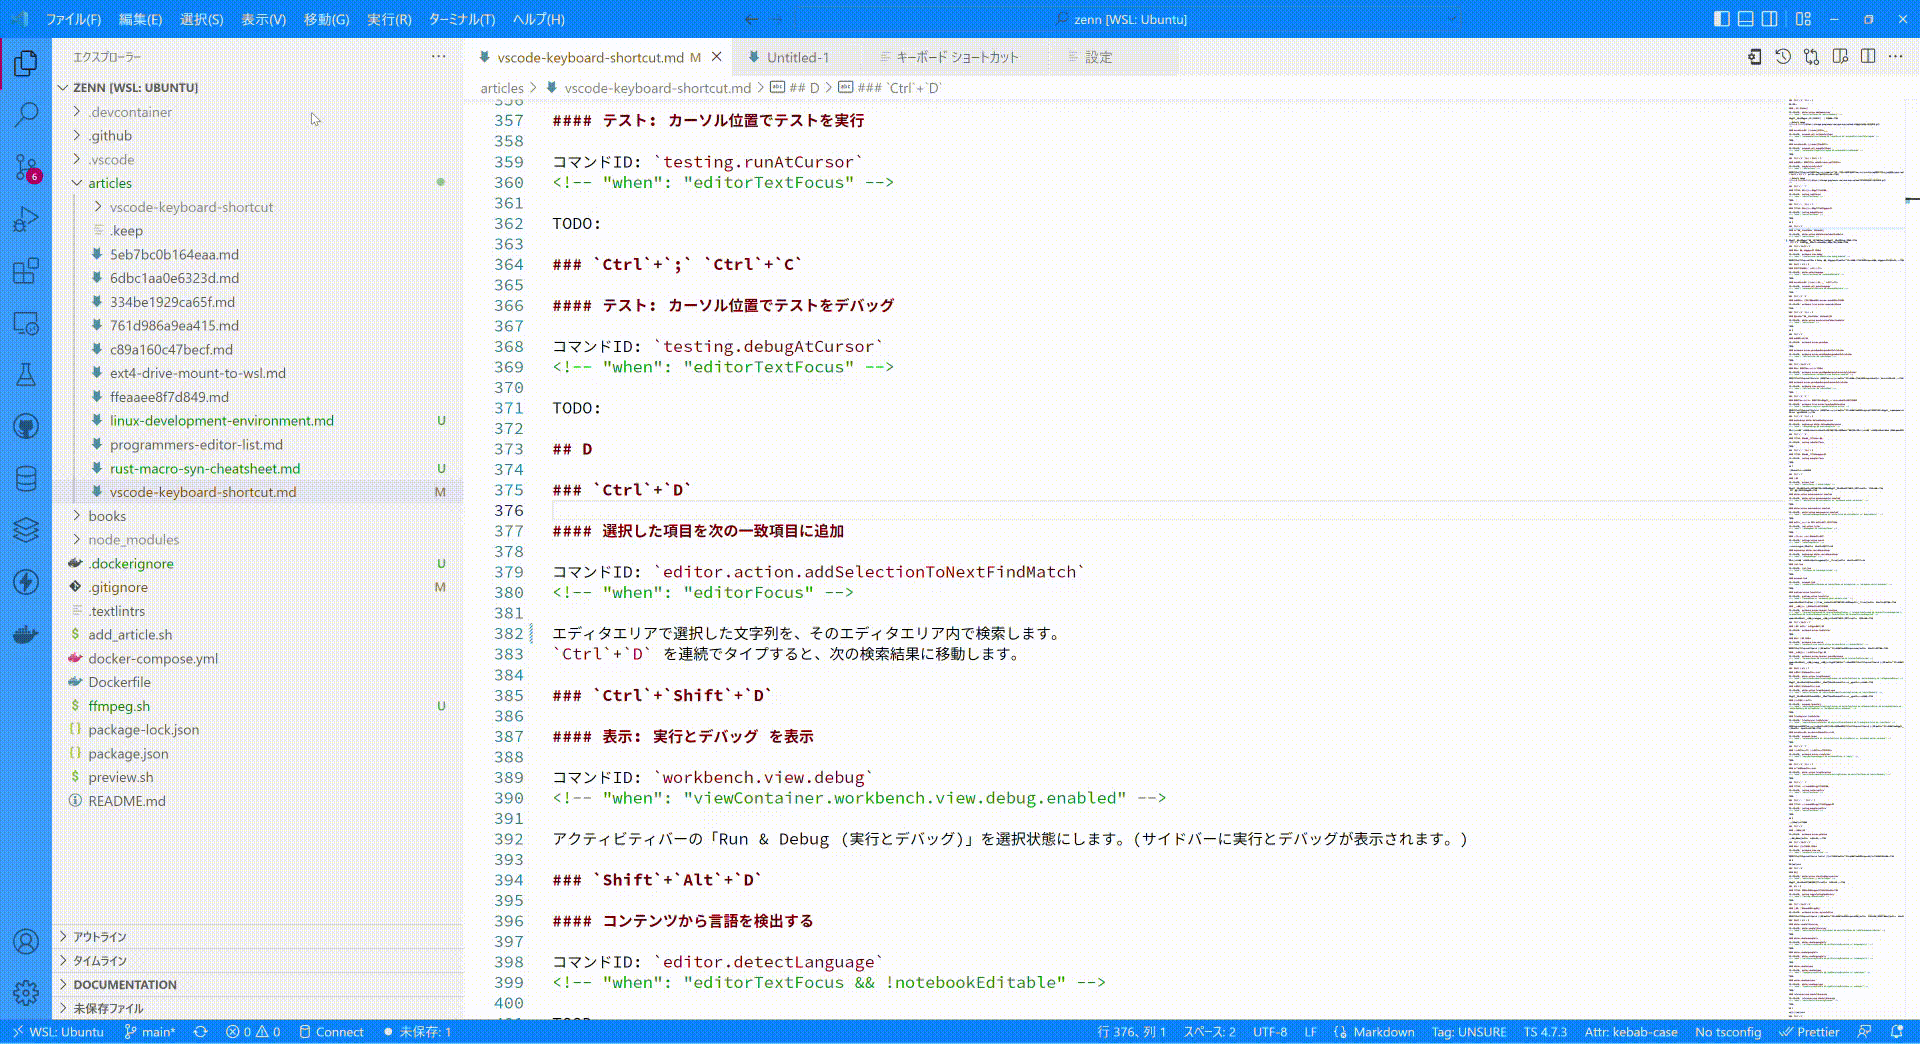Open the Run and Debug view

click(26, 219)
